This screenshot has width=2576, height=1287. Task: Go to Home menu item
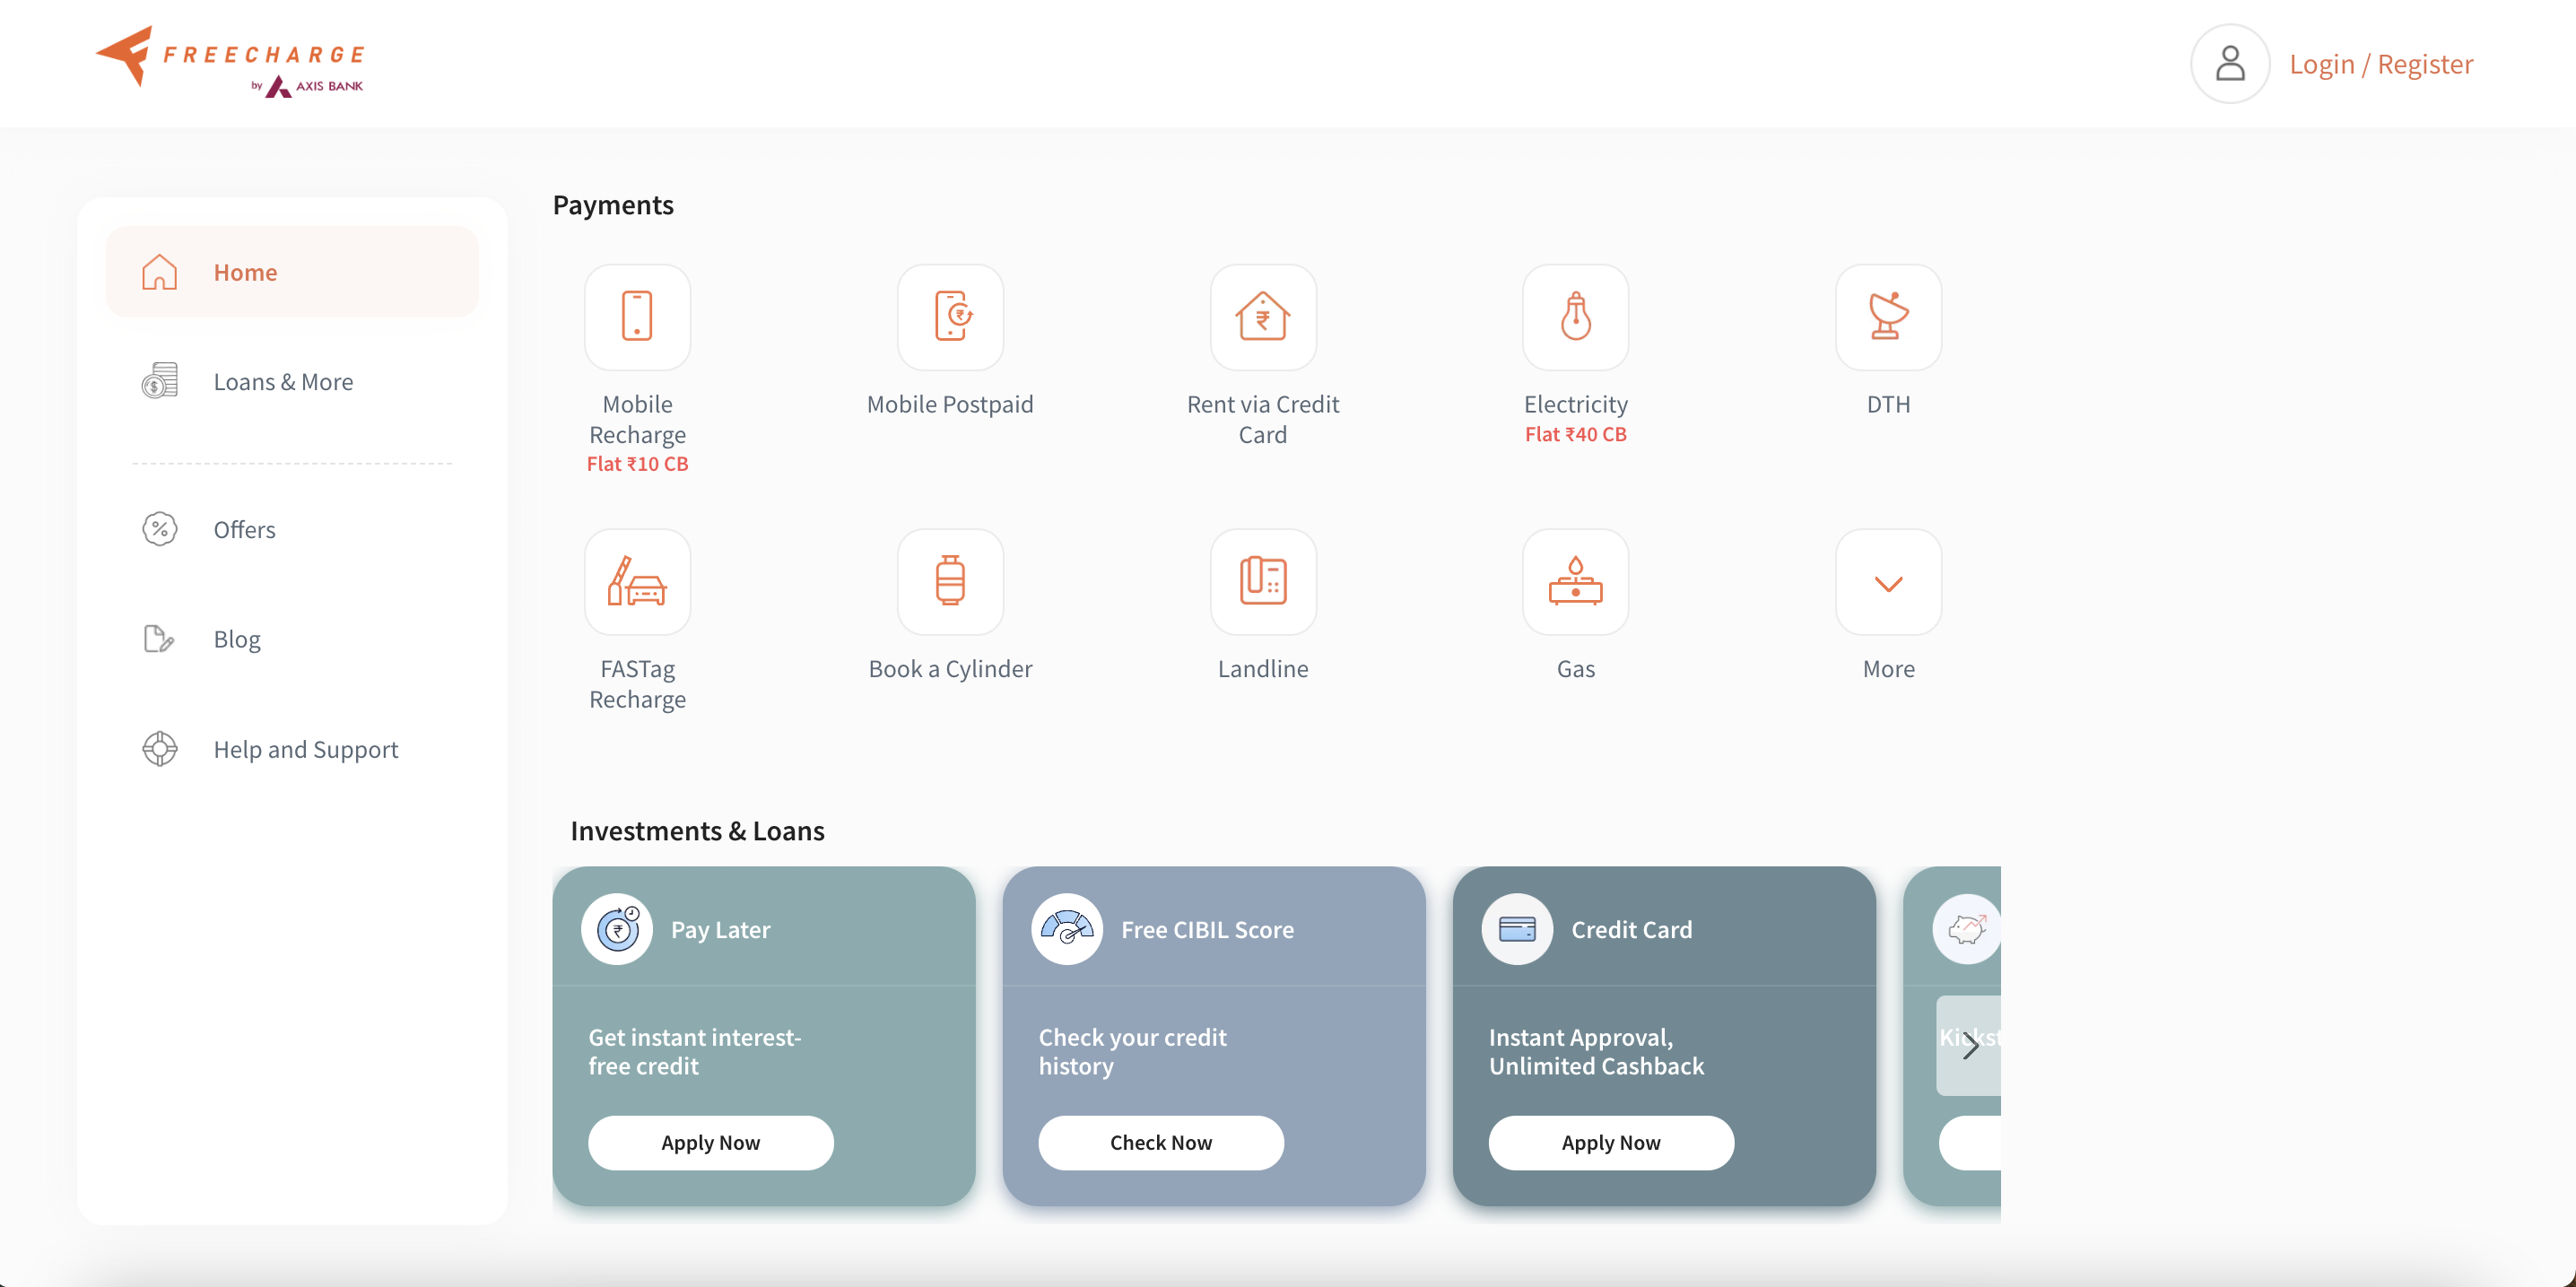(x=292, y=272)
